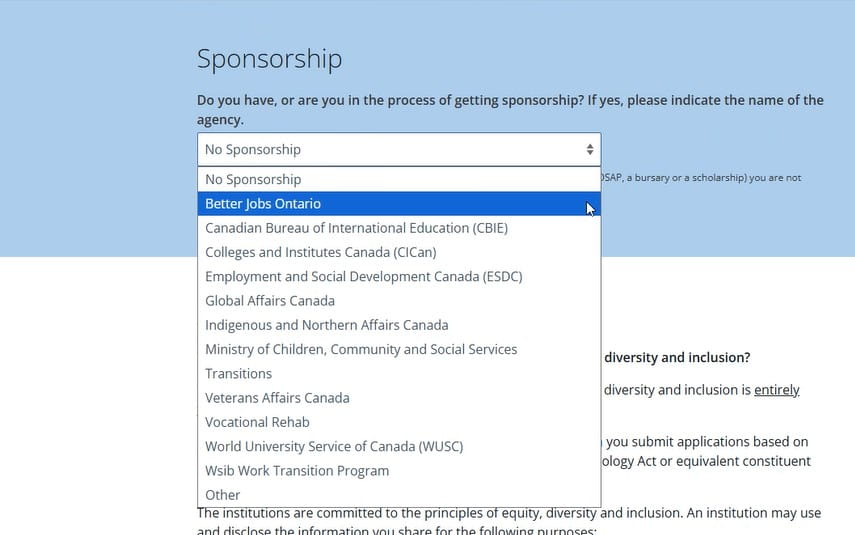
Task: Click the Sponsorship section heading
Action: (269, 59)
